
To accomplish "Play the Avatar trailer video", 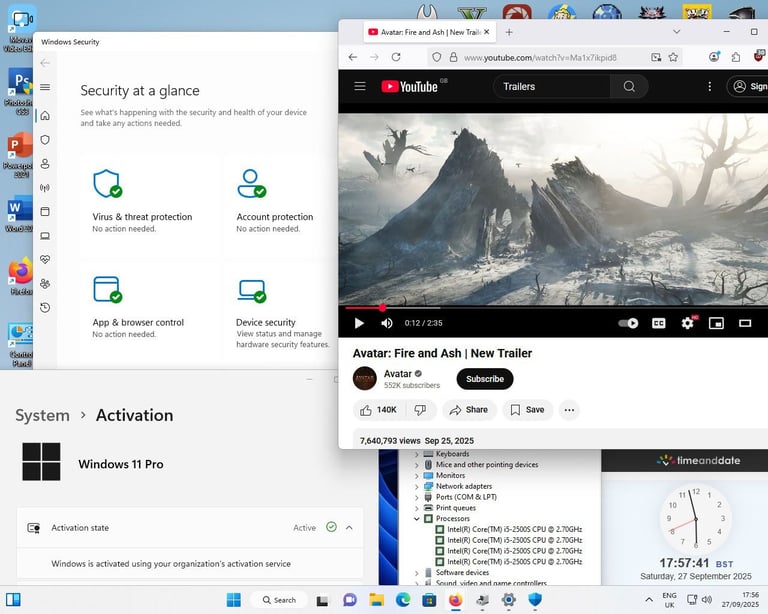I will (359, 323).
